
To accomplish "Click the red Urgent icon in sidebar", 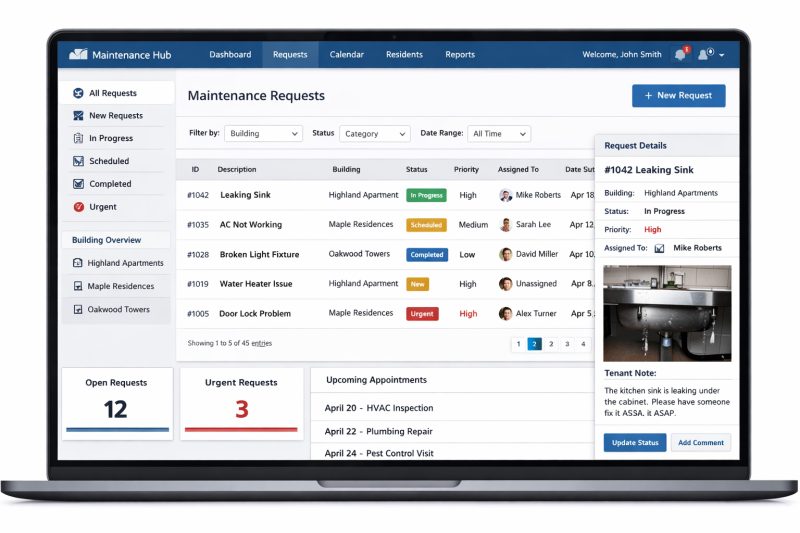I will (x=79, y=207).
